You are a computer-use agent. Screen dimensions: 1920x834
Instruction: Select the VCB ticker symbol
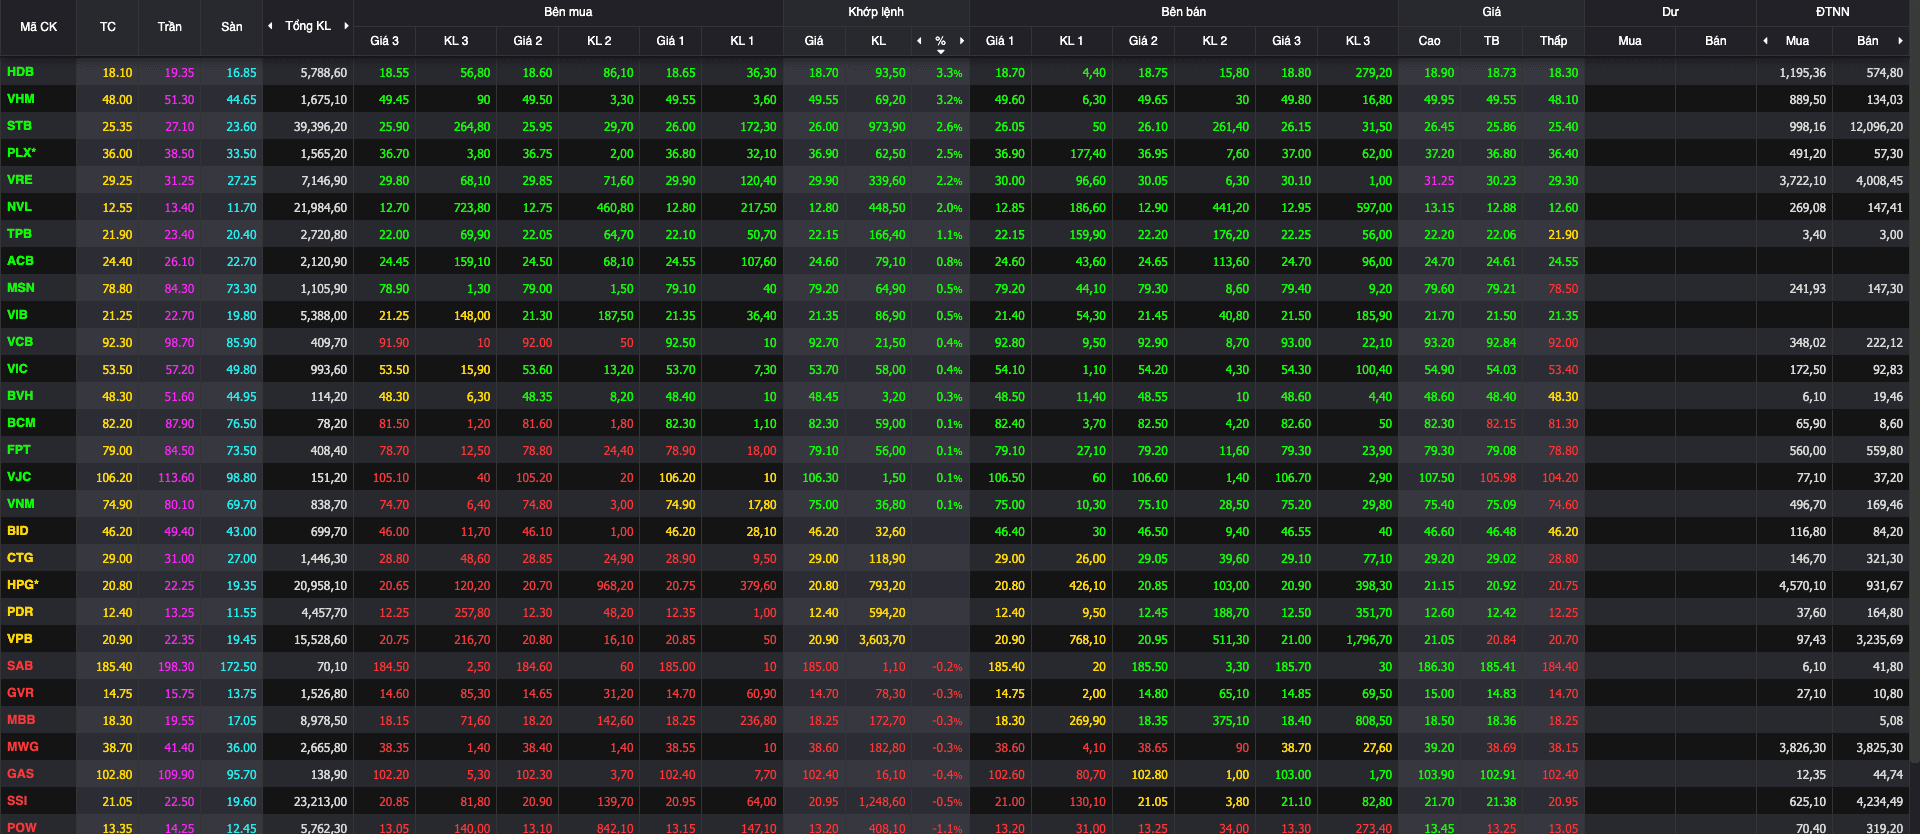click(x=19, y=342)
